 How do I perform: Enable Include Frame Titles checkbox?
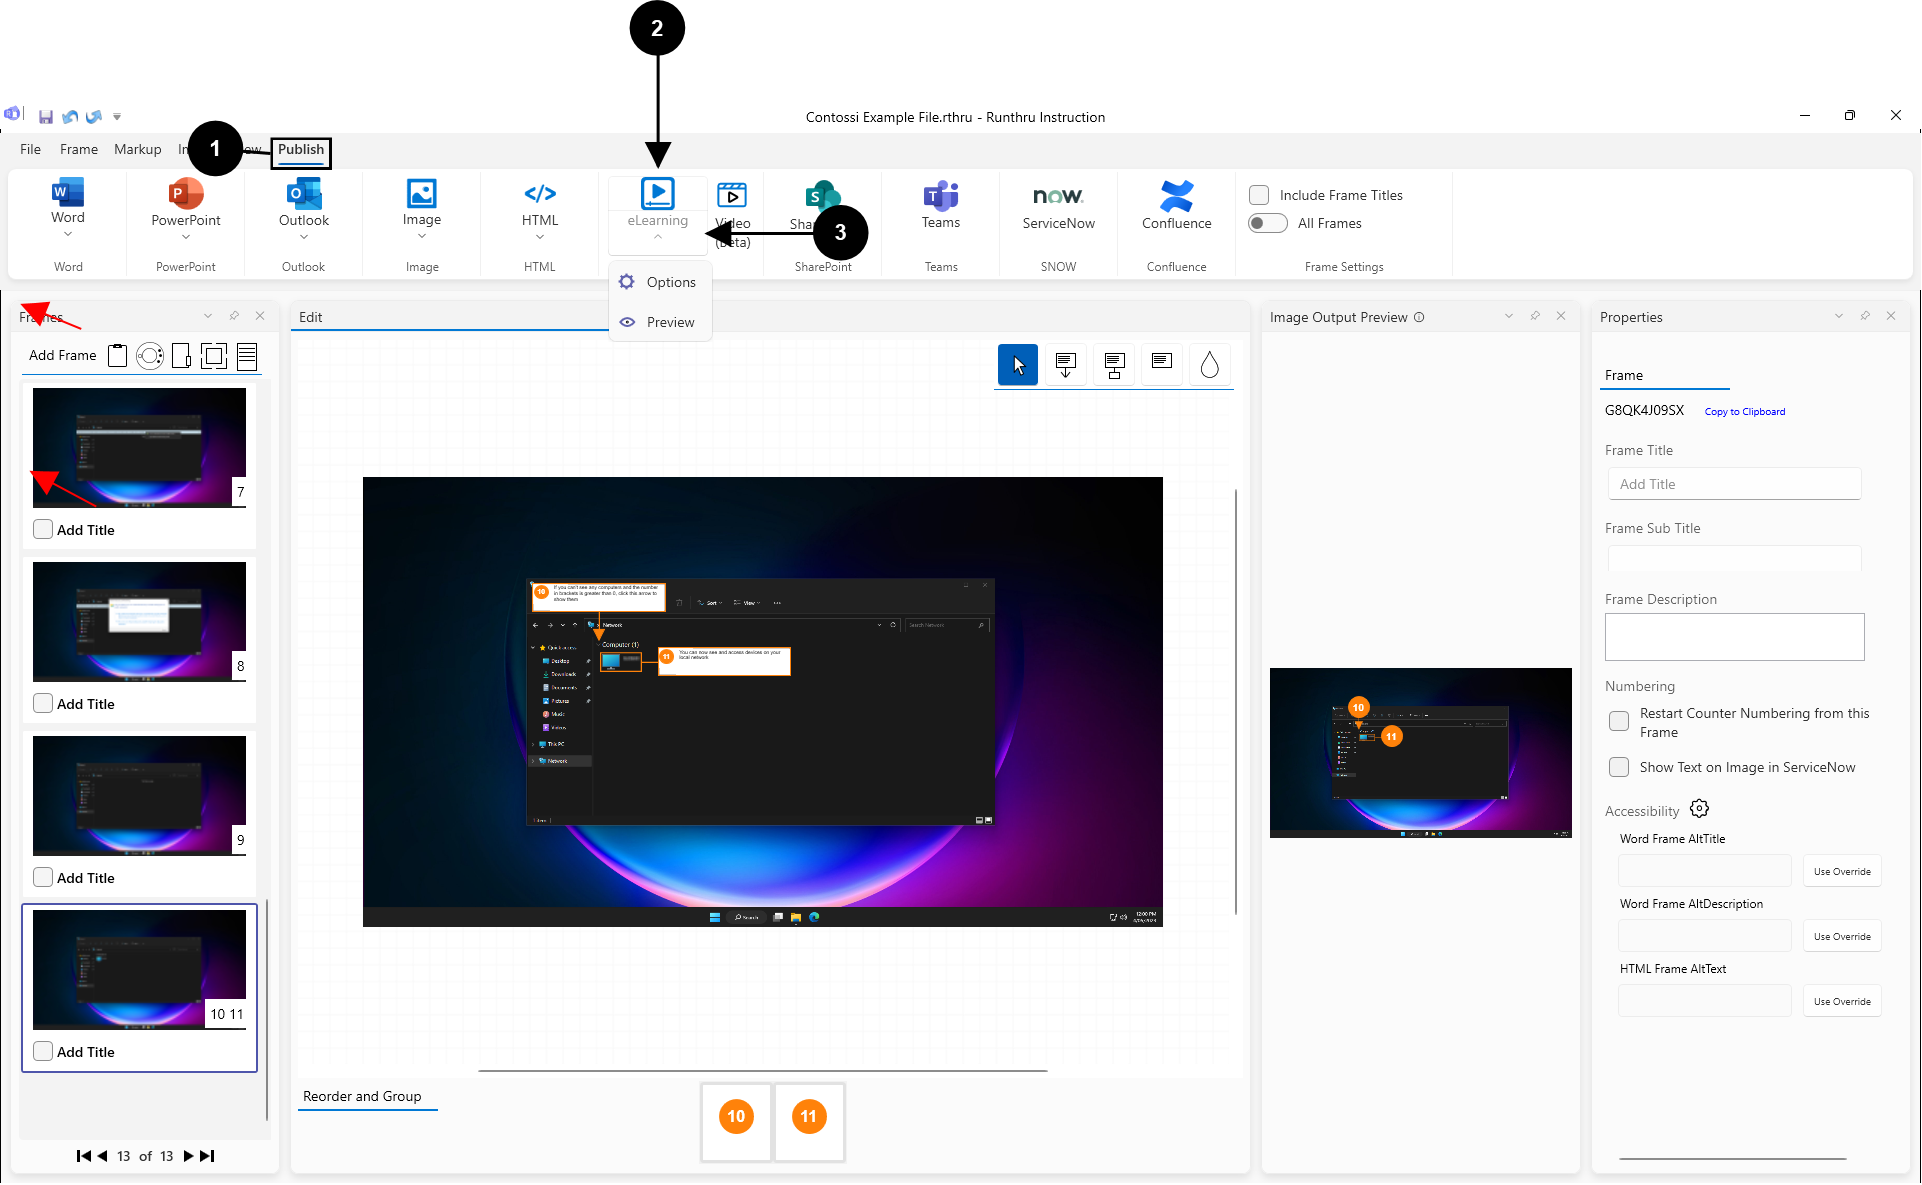tap(1259, 195)
